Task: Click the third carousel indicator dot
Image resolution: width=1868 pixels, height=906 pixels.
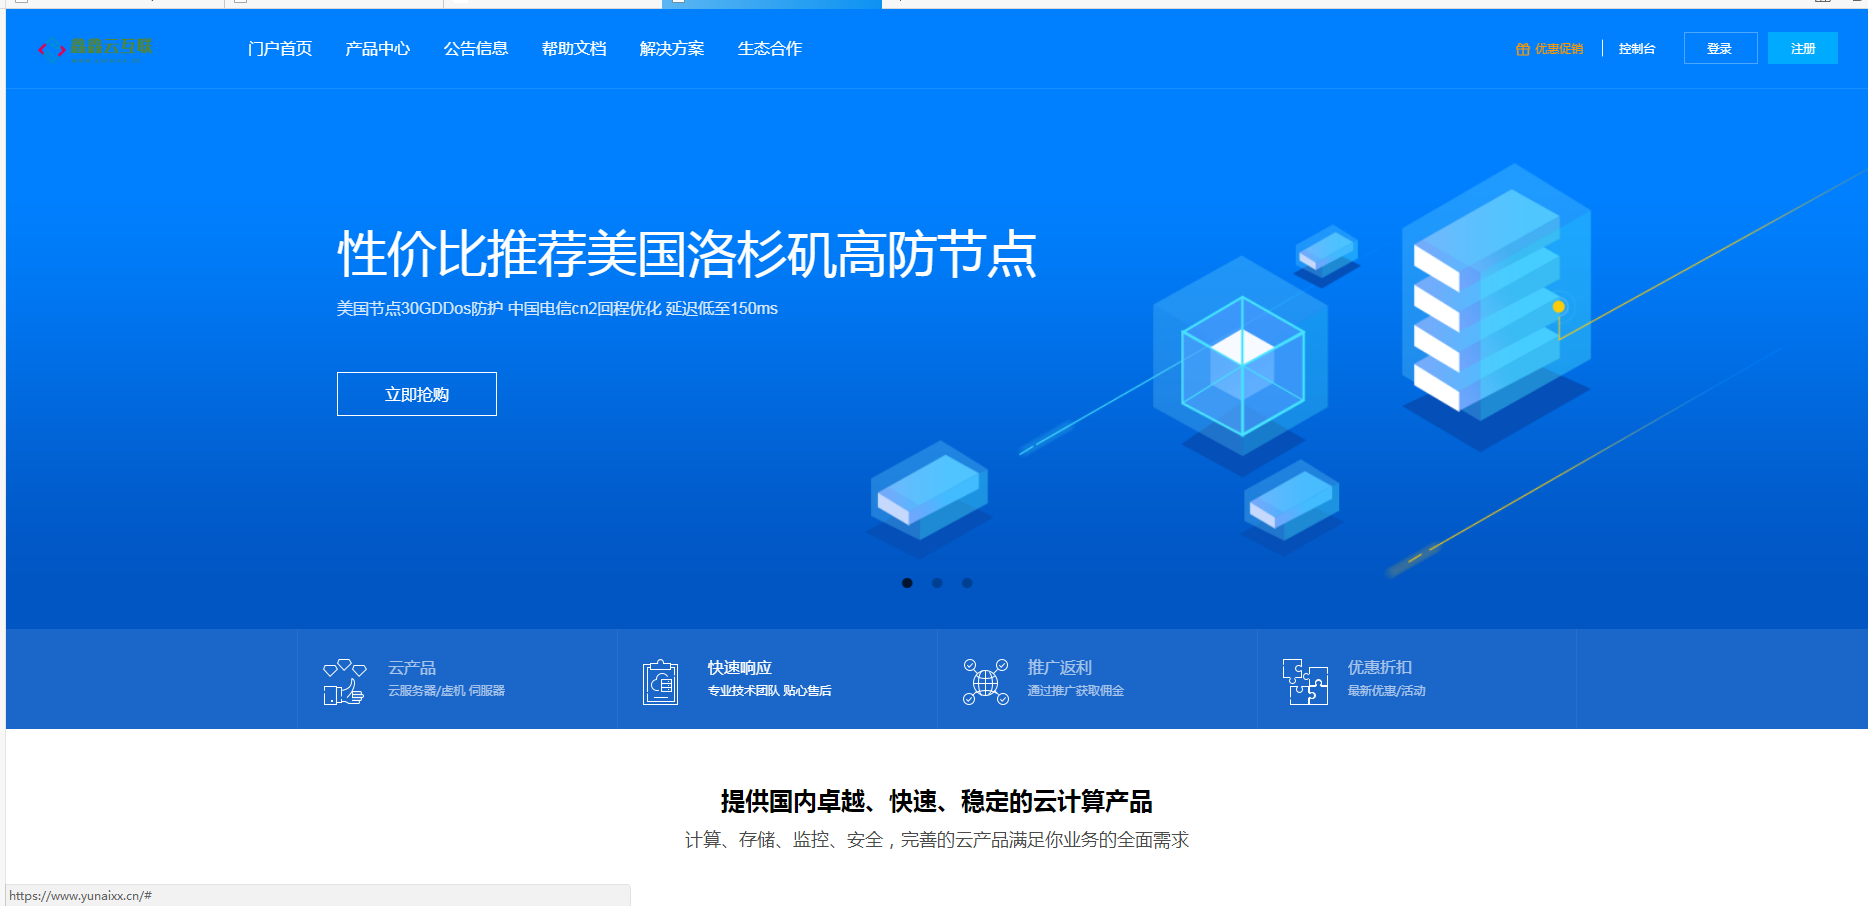Action: [x=967, y=583]
